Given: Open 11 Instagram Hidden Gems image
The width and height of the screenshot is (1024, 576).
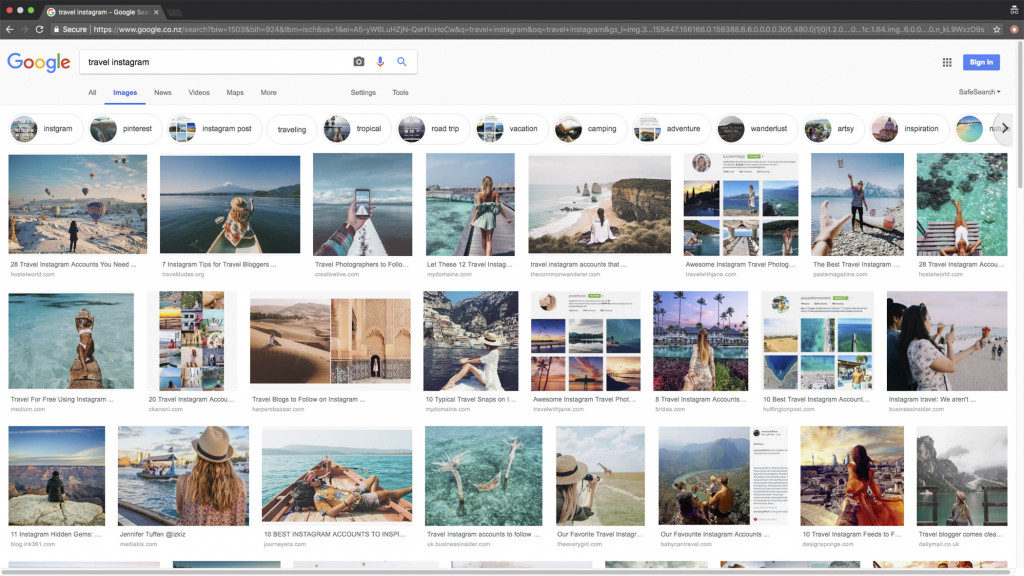Looking at the screenshot, I should click(x=57, y=476).
